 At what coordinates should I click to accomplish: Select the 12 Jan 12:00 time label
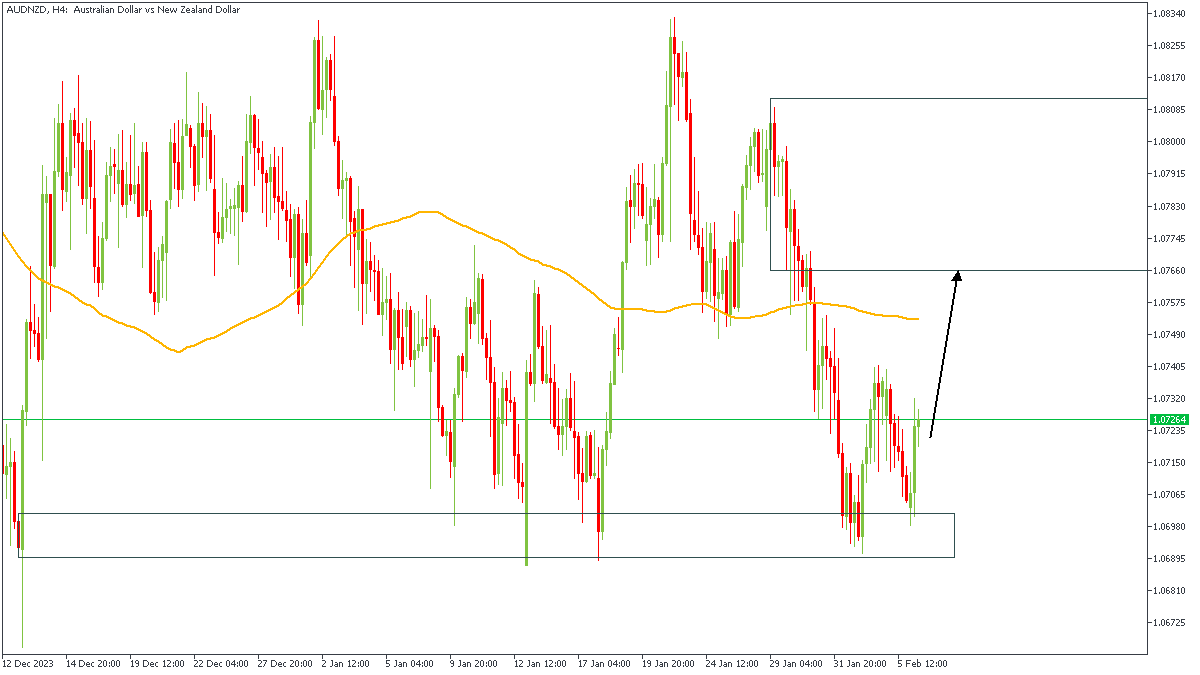pos(541,662)
